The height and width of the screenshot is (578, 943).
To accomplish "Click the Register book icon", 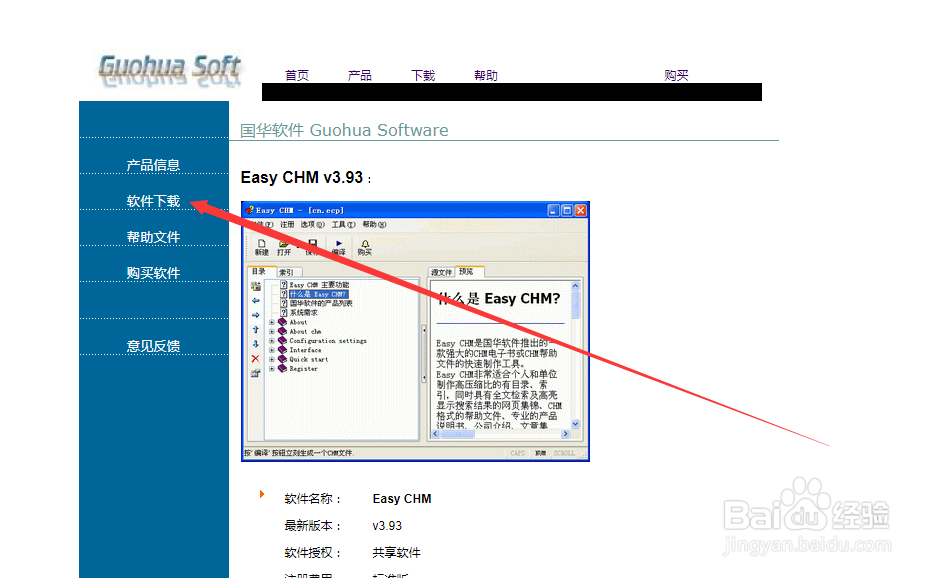I will click(282, 369).
